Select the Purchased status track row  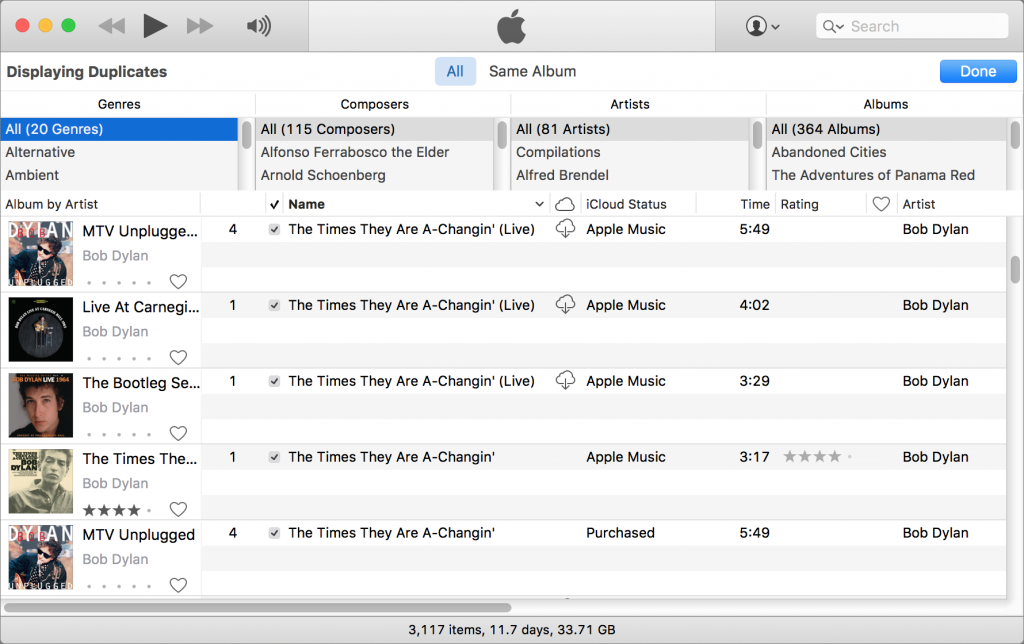603,533
